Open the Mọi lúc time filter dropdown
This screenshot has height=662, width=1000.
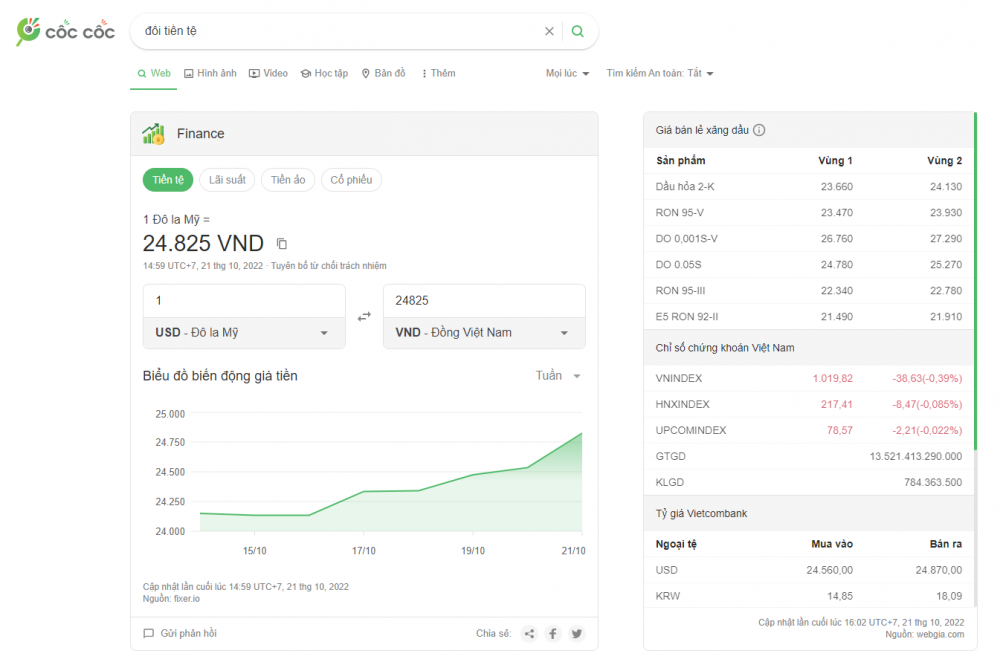click(x=566, y=72)
